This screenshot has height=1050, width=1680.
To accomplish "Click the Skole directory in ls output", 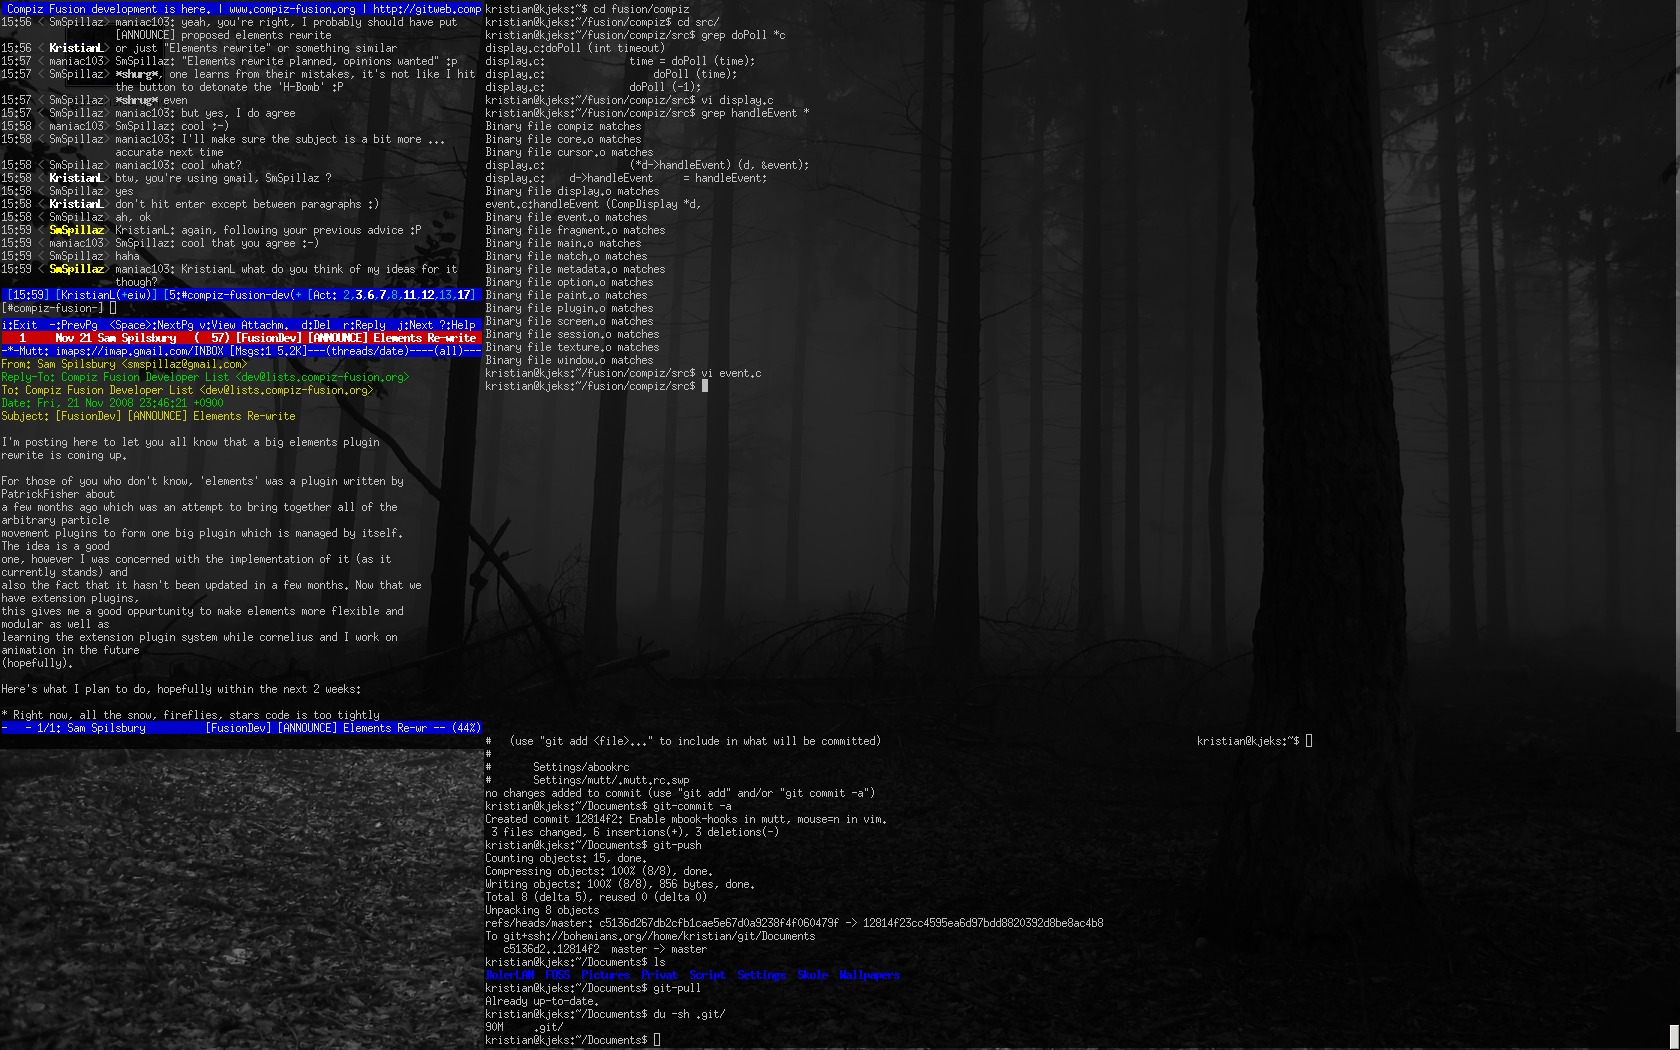I will coord(812,975).
